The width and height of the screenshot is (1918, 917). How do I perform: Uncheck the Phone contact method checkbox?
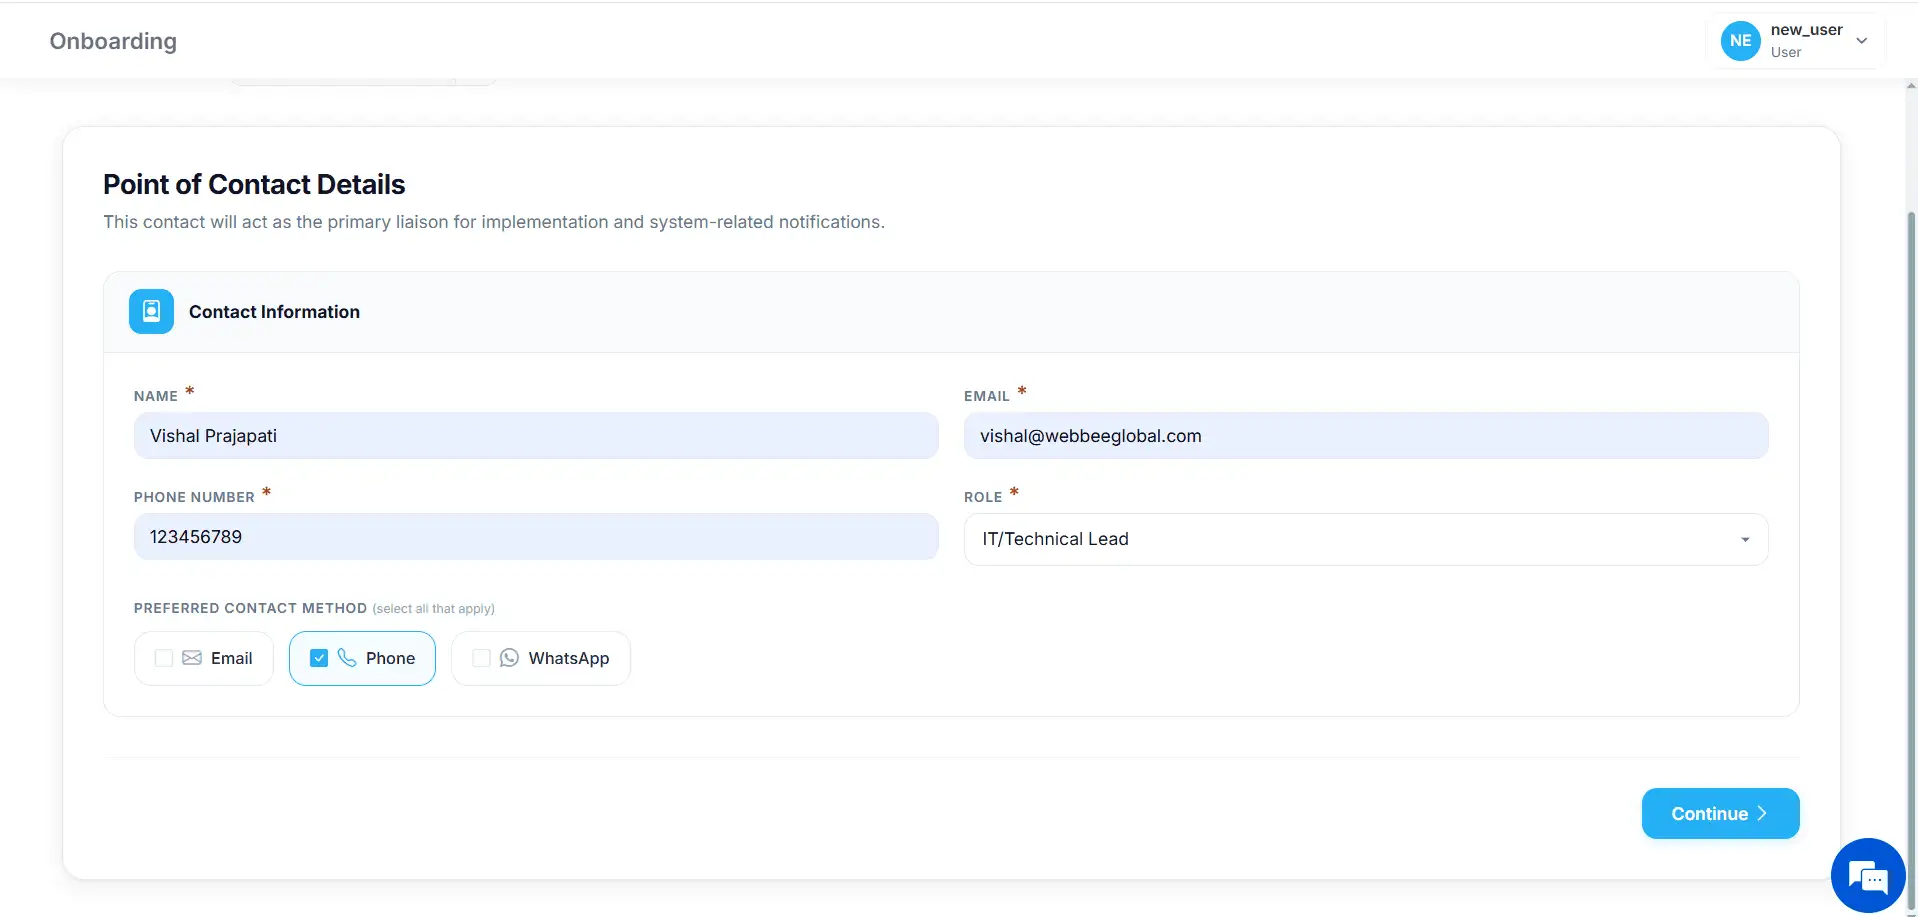[319, 658]
